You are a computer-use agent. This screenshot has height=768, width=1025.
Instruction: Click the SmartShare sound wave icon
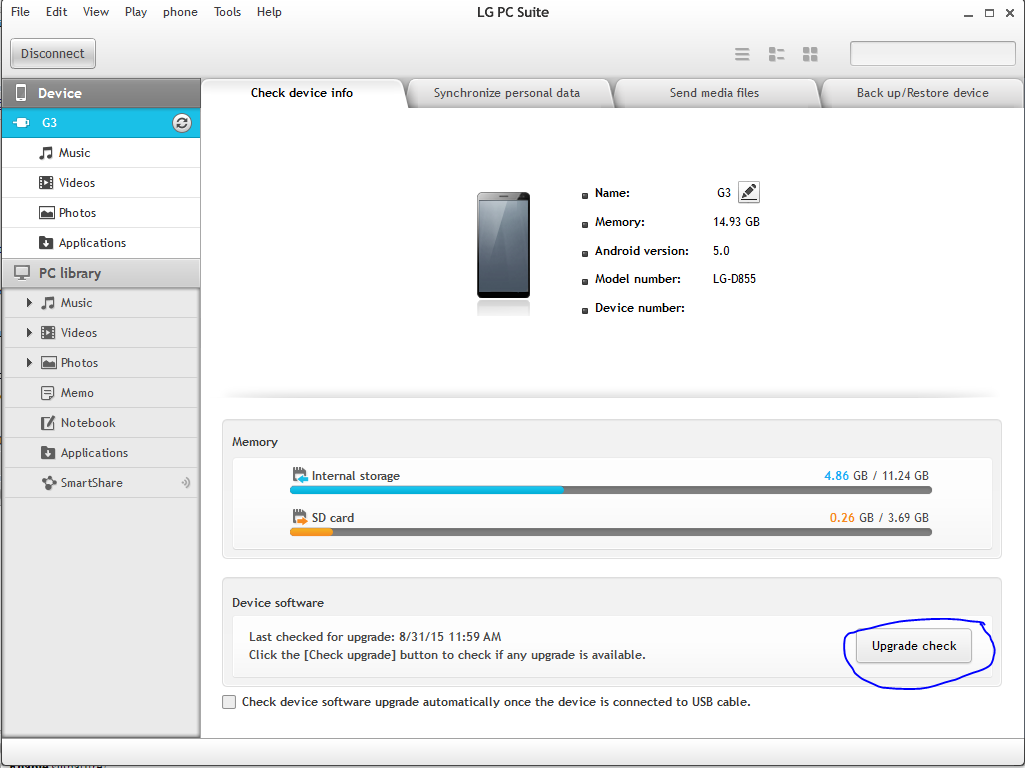coord(186,483)
